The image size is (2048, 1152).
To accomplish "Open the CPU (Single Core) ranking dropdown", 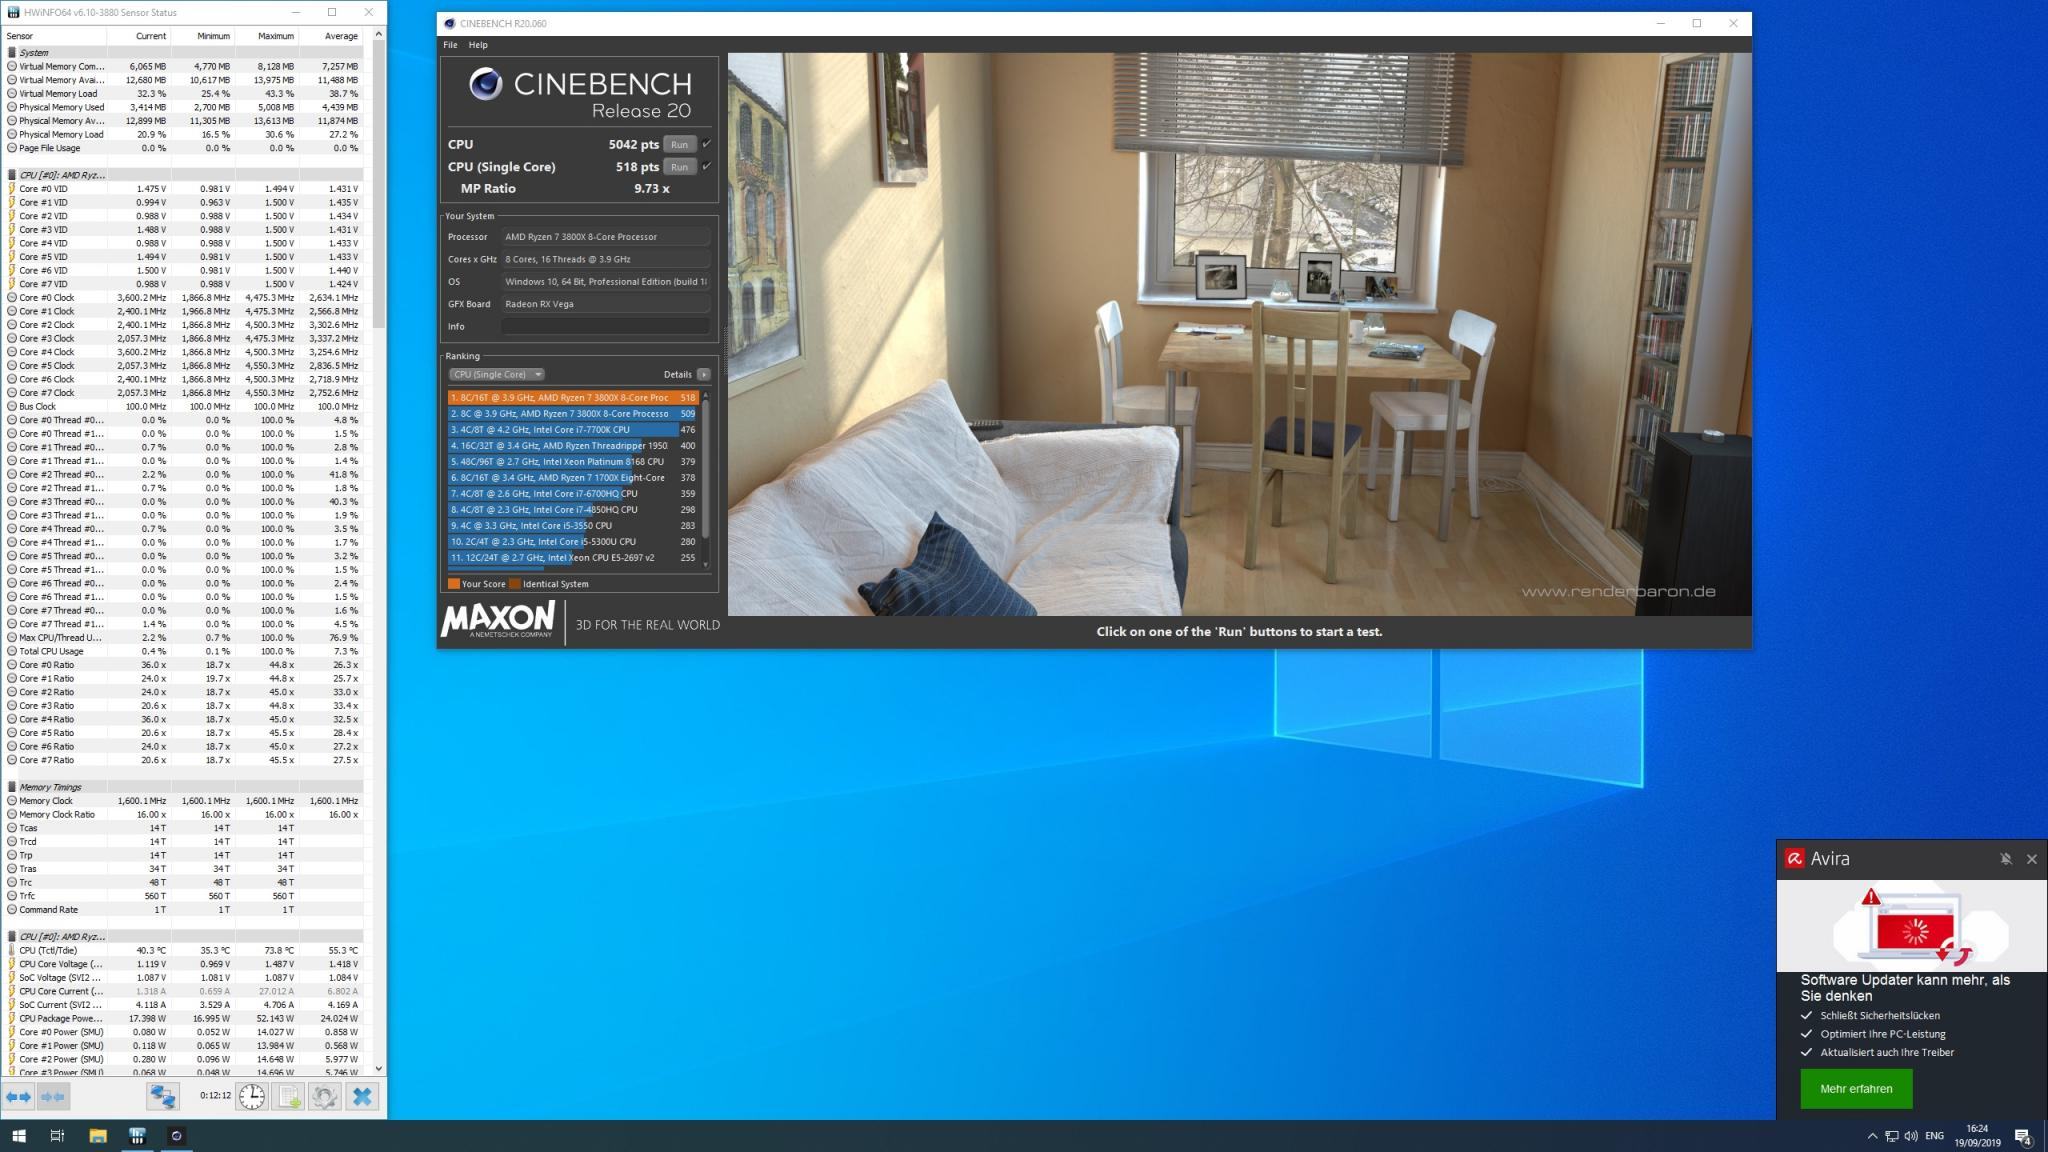I will (x=496, y=374).
